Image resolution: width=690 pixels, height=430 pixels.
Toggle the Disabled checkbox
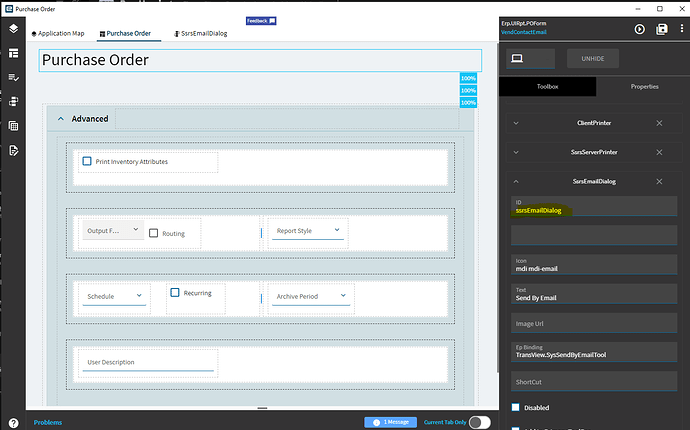coord(515,407)
